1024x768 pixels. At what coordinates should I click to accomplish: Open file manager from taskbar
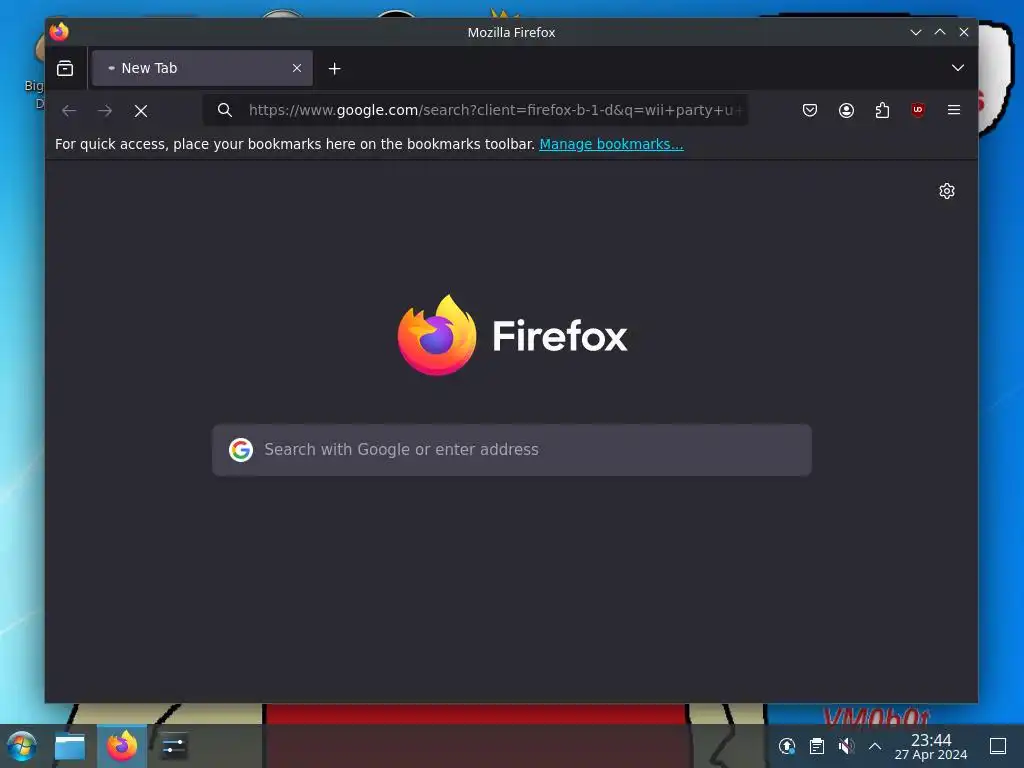[70, 746]
